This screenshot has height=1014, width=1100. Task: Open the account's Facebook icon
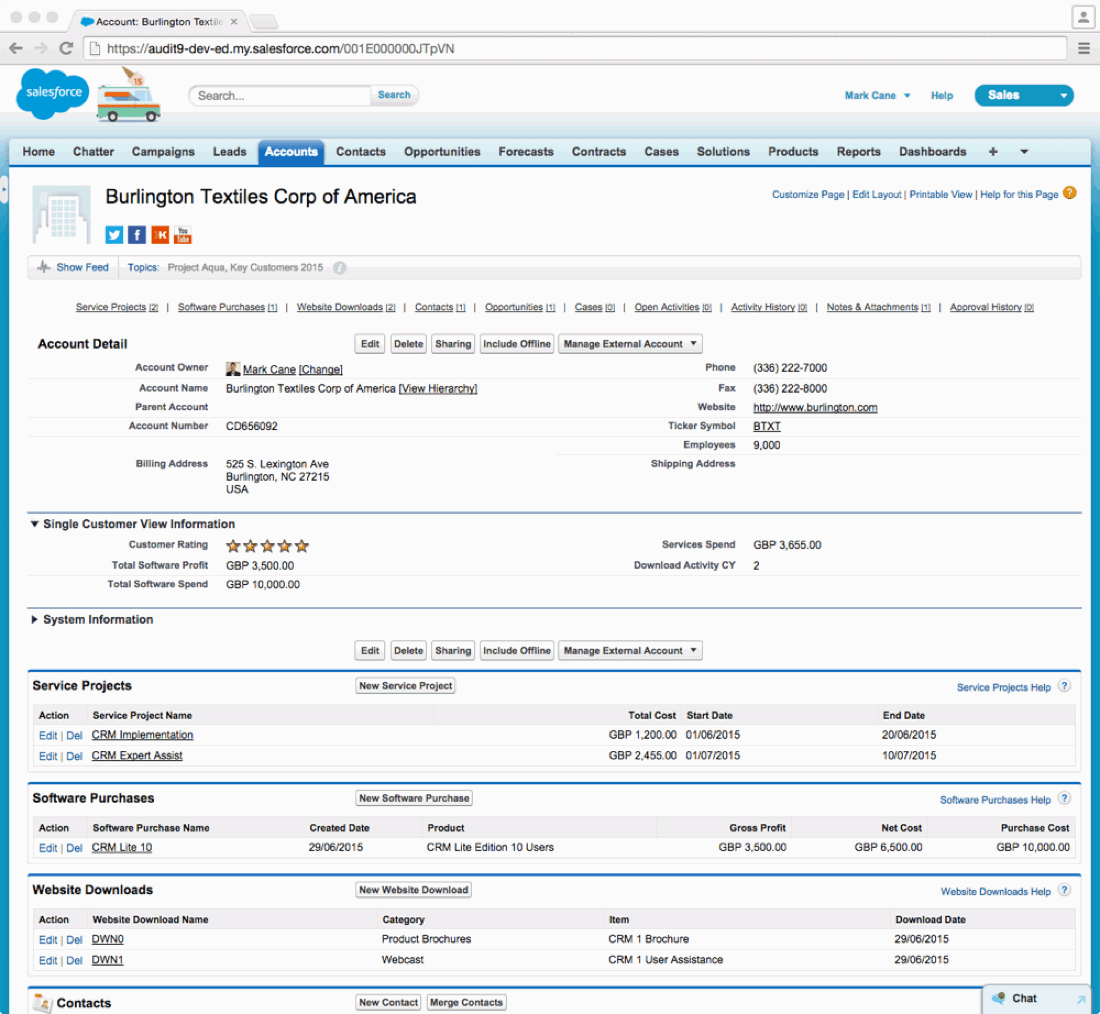click(x=138, y=235)
